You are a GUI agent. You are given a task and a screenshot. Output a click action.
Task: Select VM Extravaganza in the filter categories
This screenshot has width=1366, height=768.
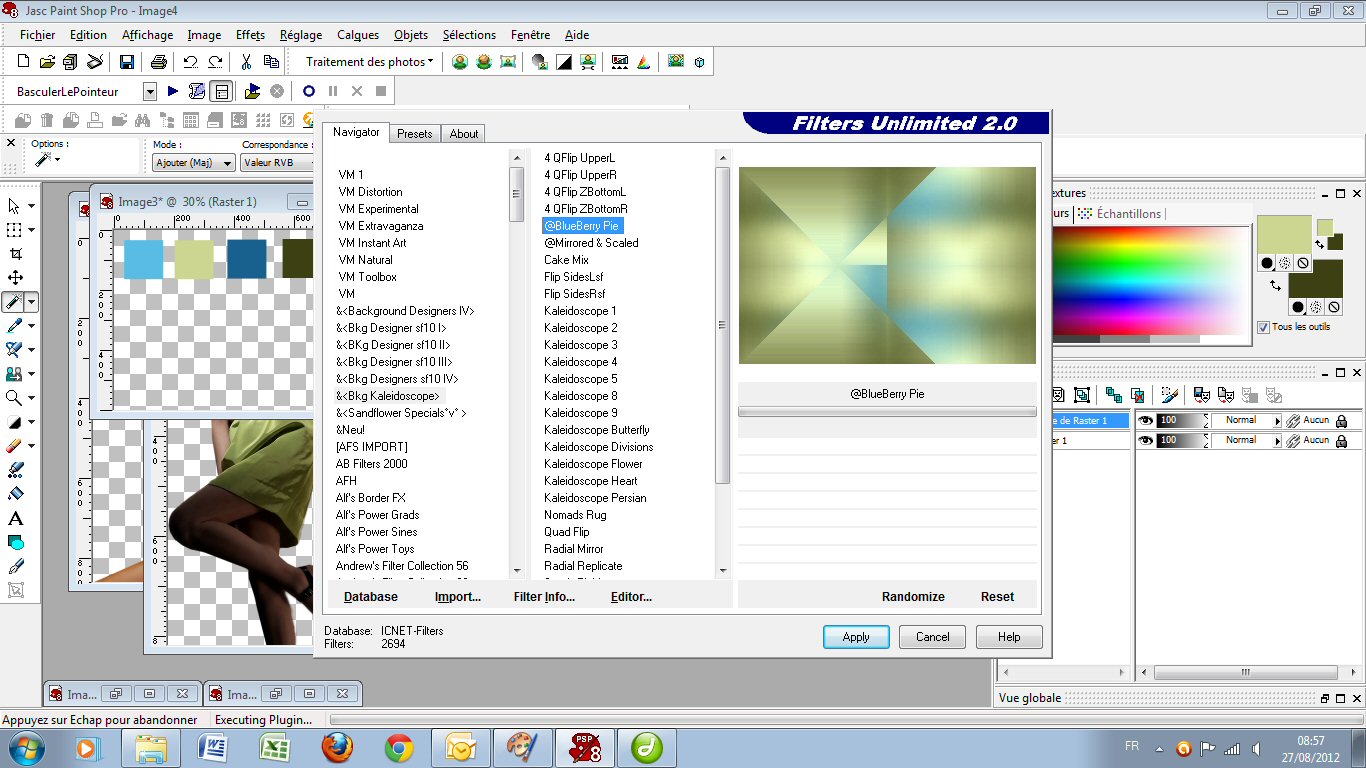pos(381,226)
